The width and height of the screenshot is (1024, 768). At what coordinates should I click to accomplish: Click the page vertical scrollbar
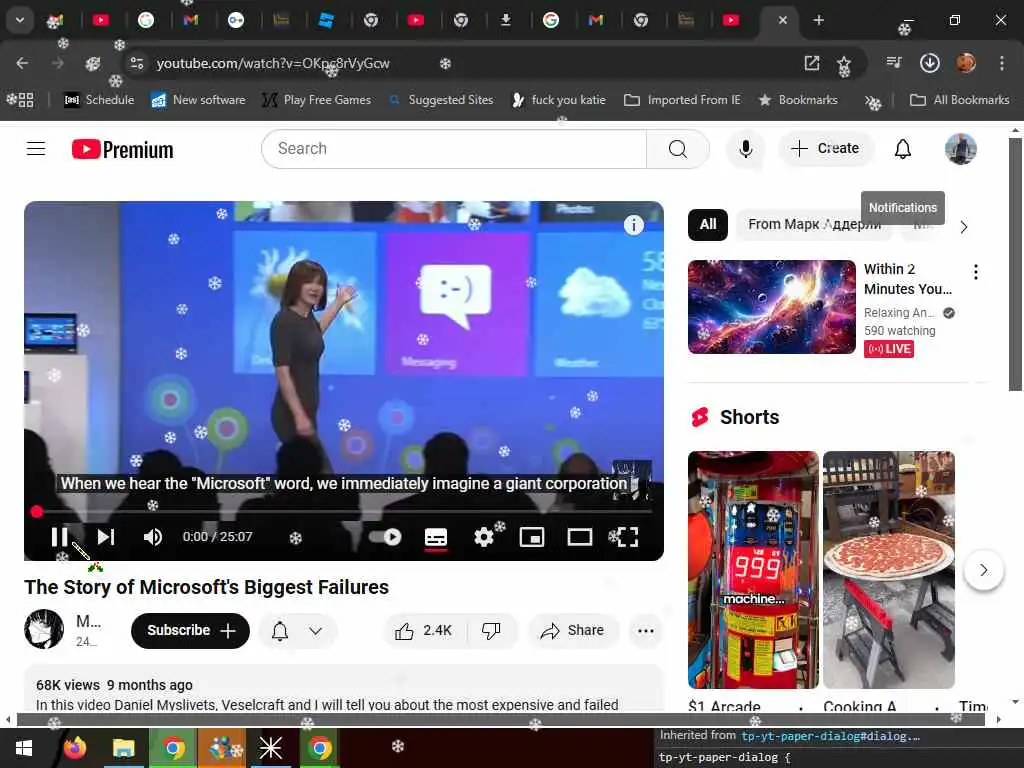1015,264
